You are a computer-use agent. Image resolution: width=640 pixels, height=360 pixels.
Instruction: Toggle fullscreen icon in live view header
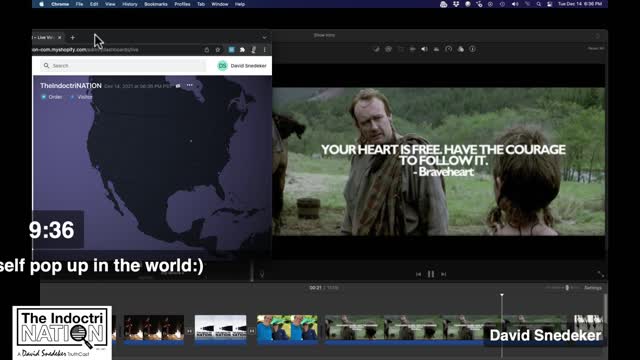point(178,86)
